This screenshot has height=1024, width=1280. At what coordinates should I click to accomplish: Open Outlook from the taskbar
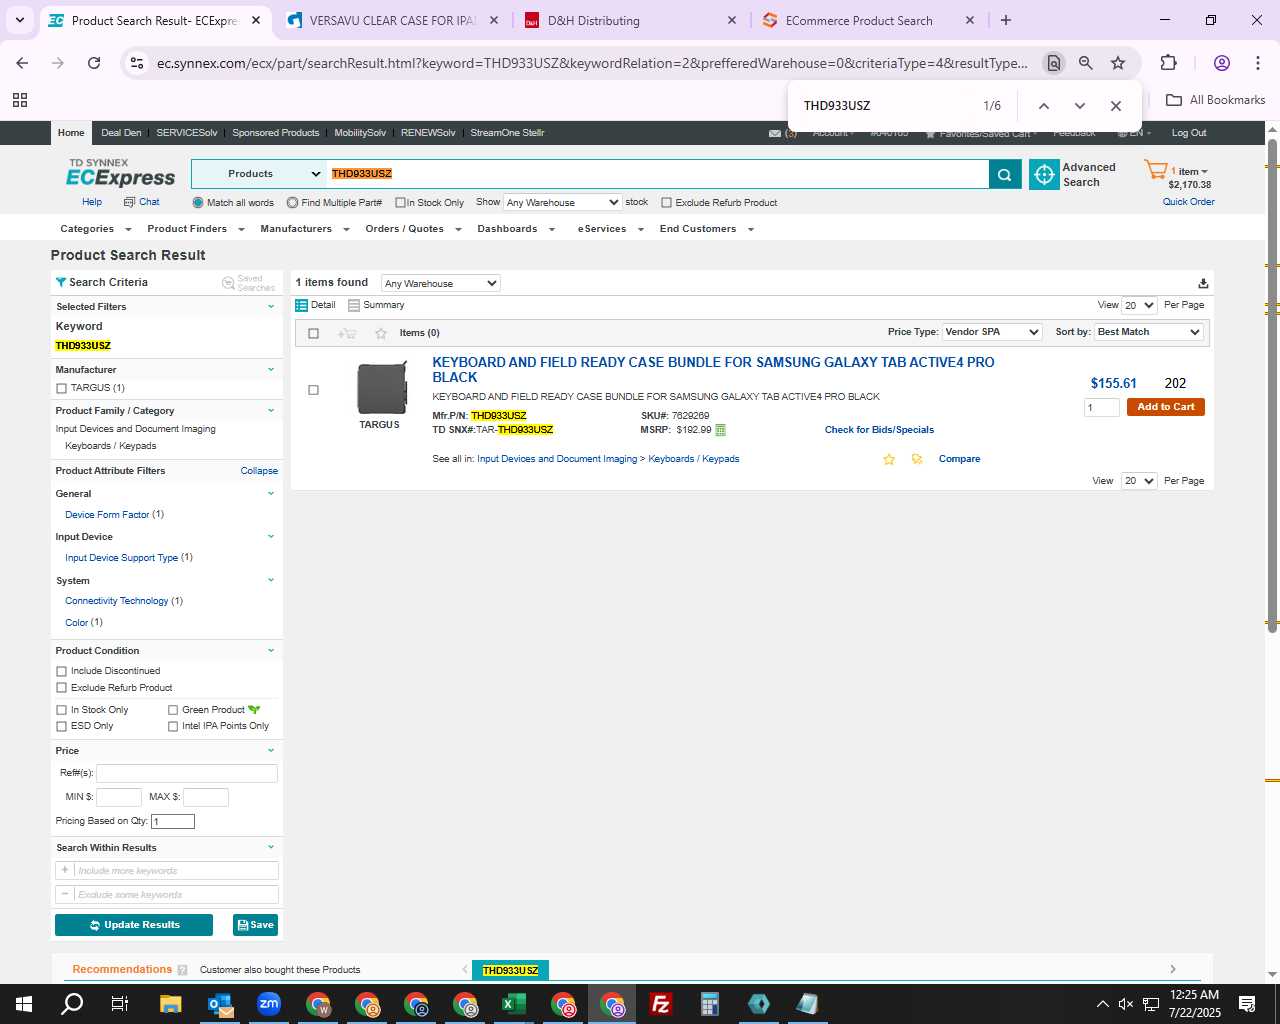pos(220,1004)
